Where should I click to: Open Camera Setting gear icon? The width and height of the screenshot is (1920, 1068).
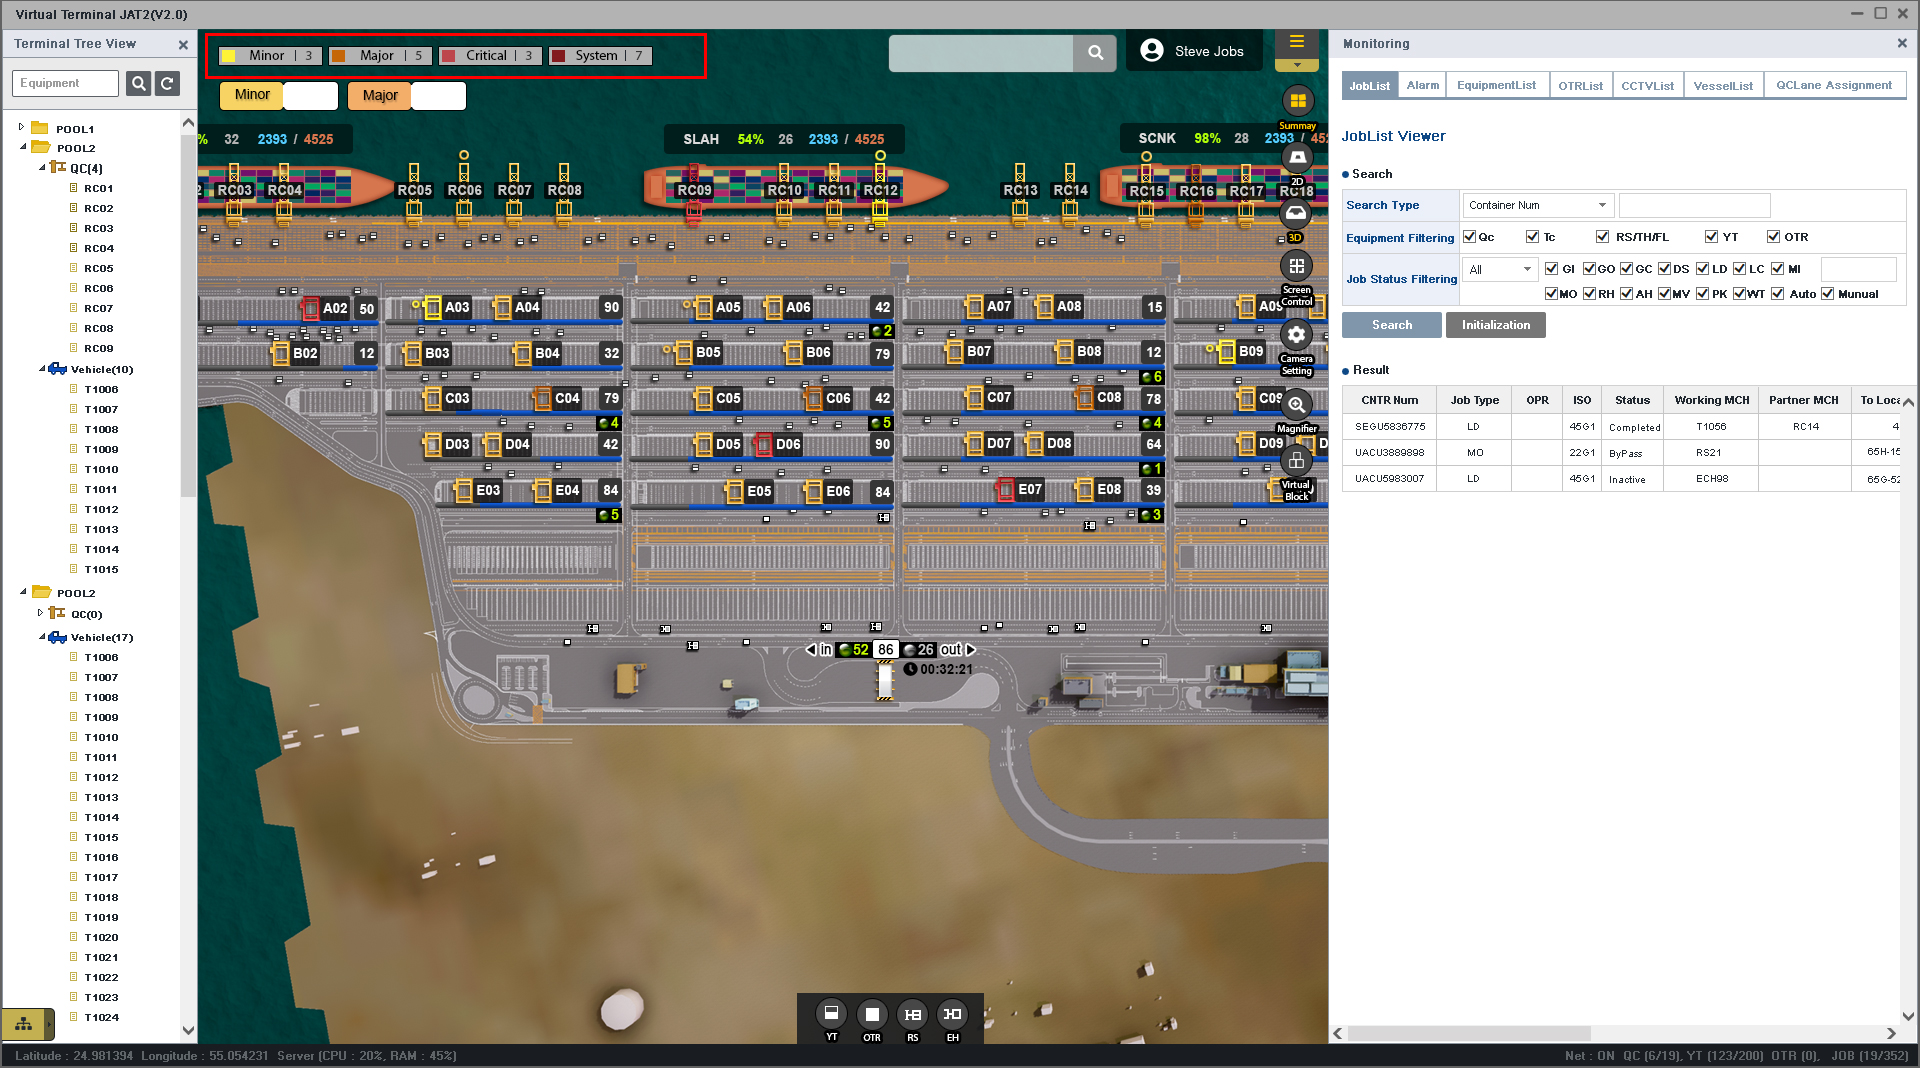pos(1297,335)
